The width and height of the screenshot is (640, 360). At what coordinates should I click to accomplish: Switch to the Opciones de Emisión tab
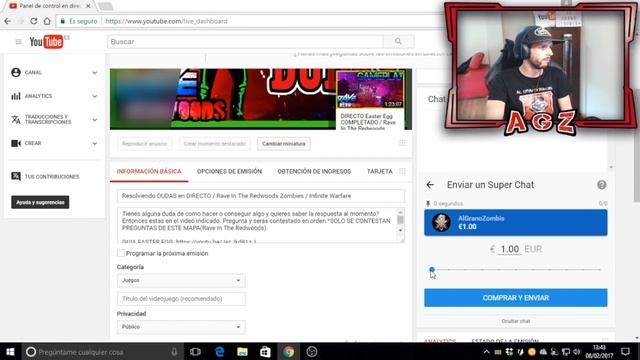pos(229,171)
